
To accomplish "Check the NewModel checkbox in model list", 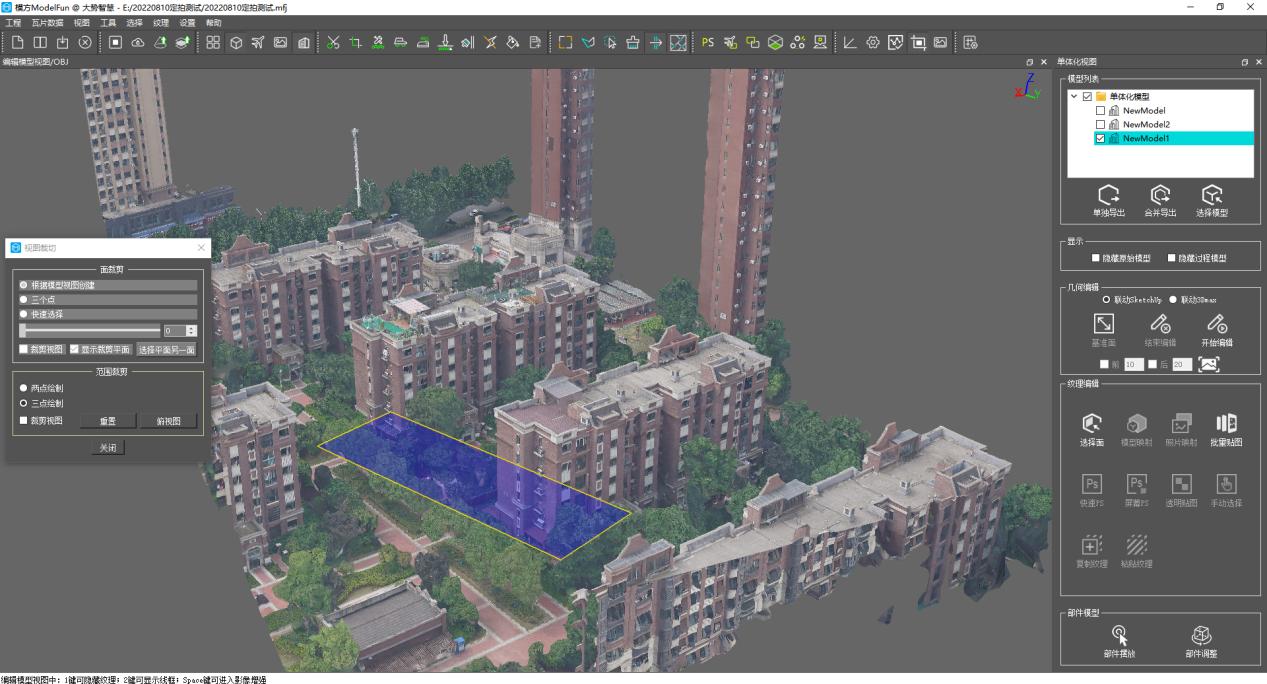I will click(1101, 111).
